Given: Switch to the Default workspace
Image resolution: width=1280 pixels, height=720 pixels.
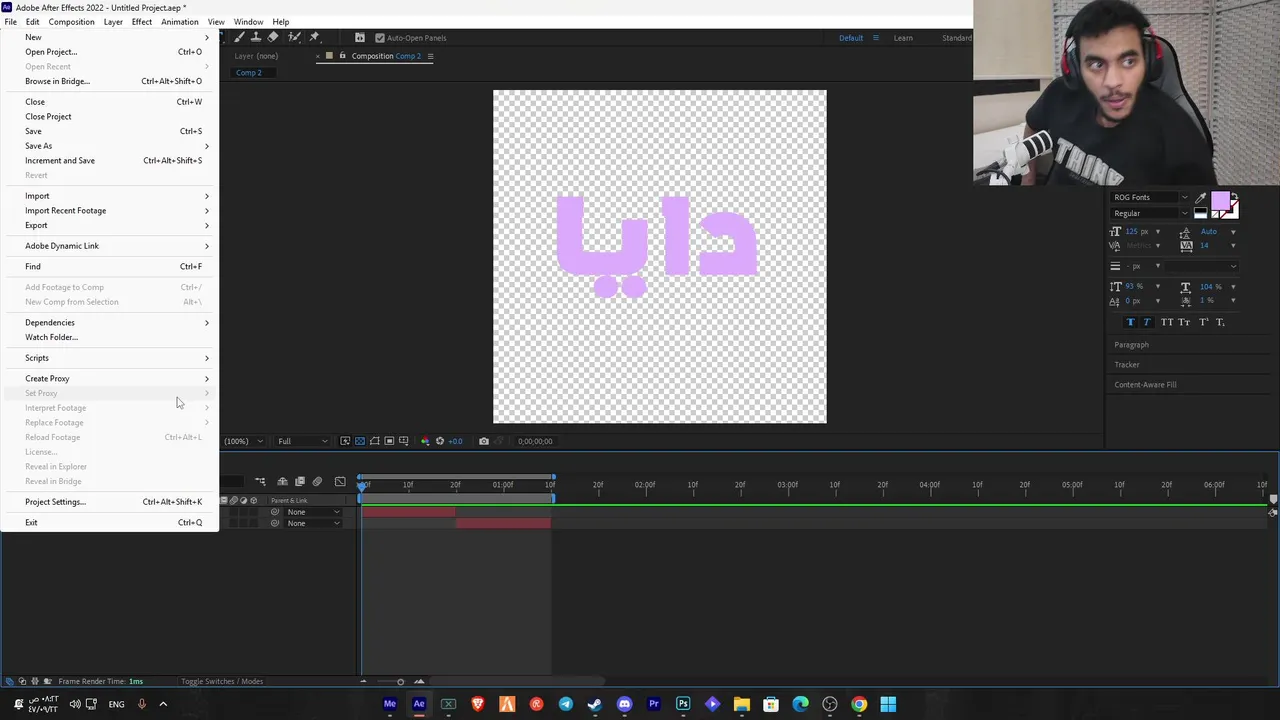Looking at the screenshot, I should tap(851, 38).
